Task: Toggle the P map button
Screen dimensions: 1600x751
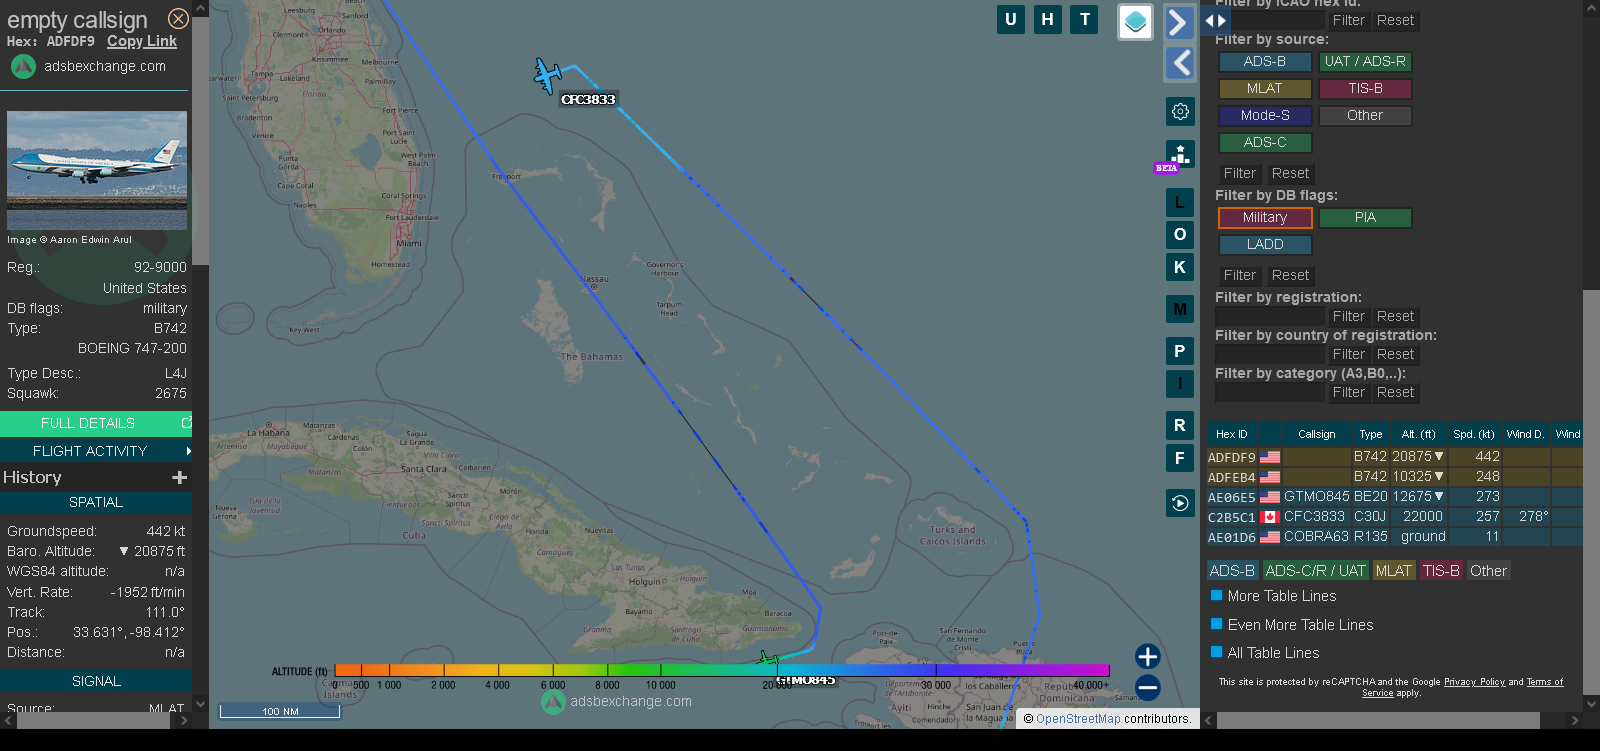Action: [1180, 351]
